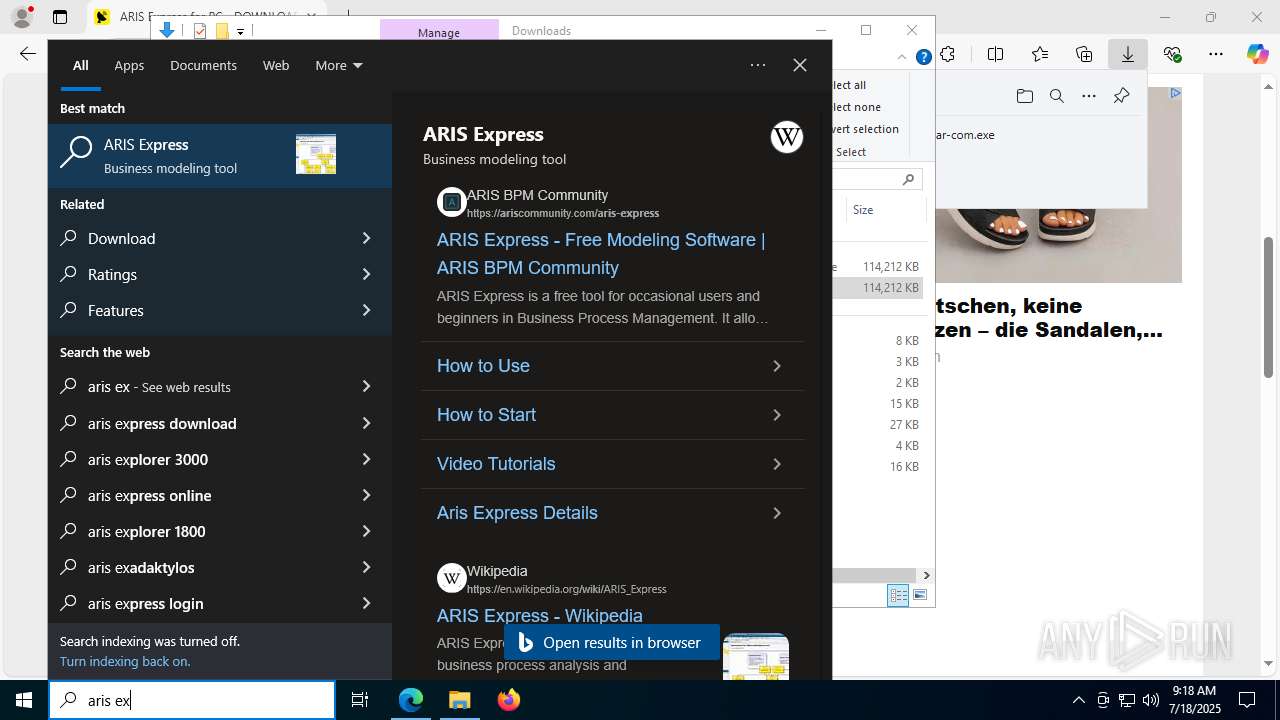Click the Wikipedia result site icon
Screen dimensions: 1280x720
[452, 578]
